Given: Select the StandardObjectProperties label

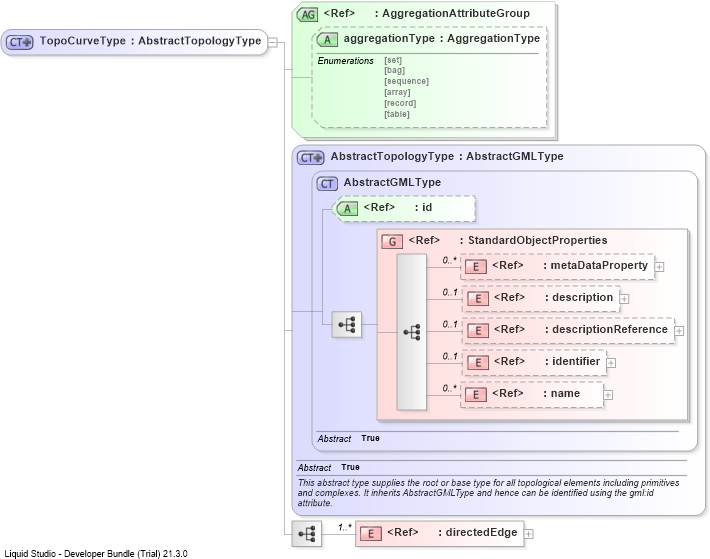Looking at the screenshot, I should tap(537, 240).
